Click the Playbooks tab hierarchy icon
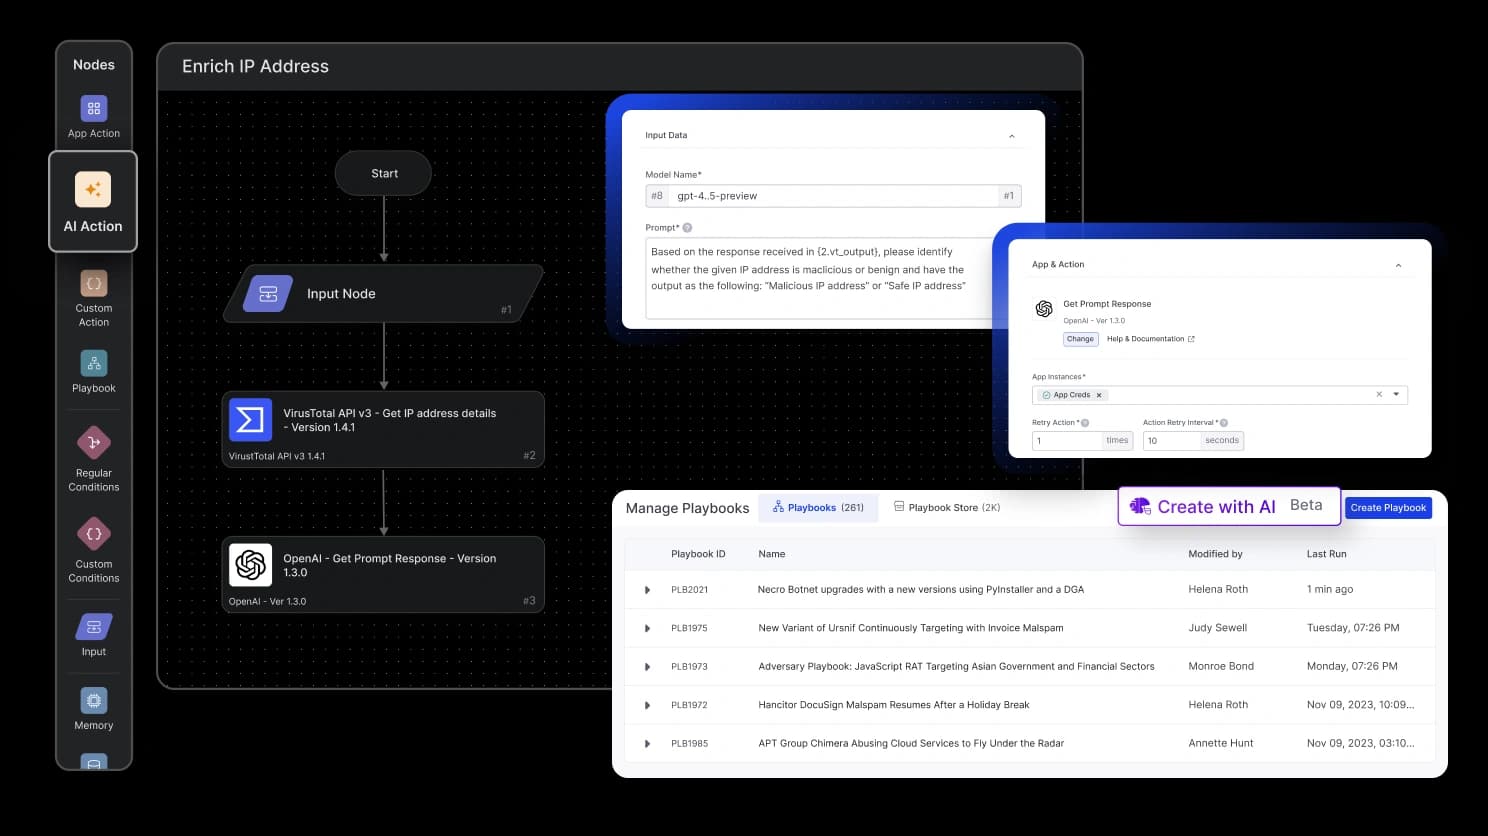Screen dimensions: 1488x836 778,507
